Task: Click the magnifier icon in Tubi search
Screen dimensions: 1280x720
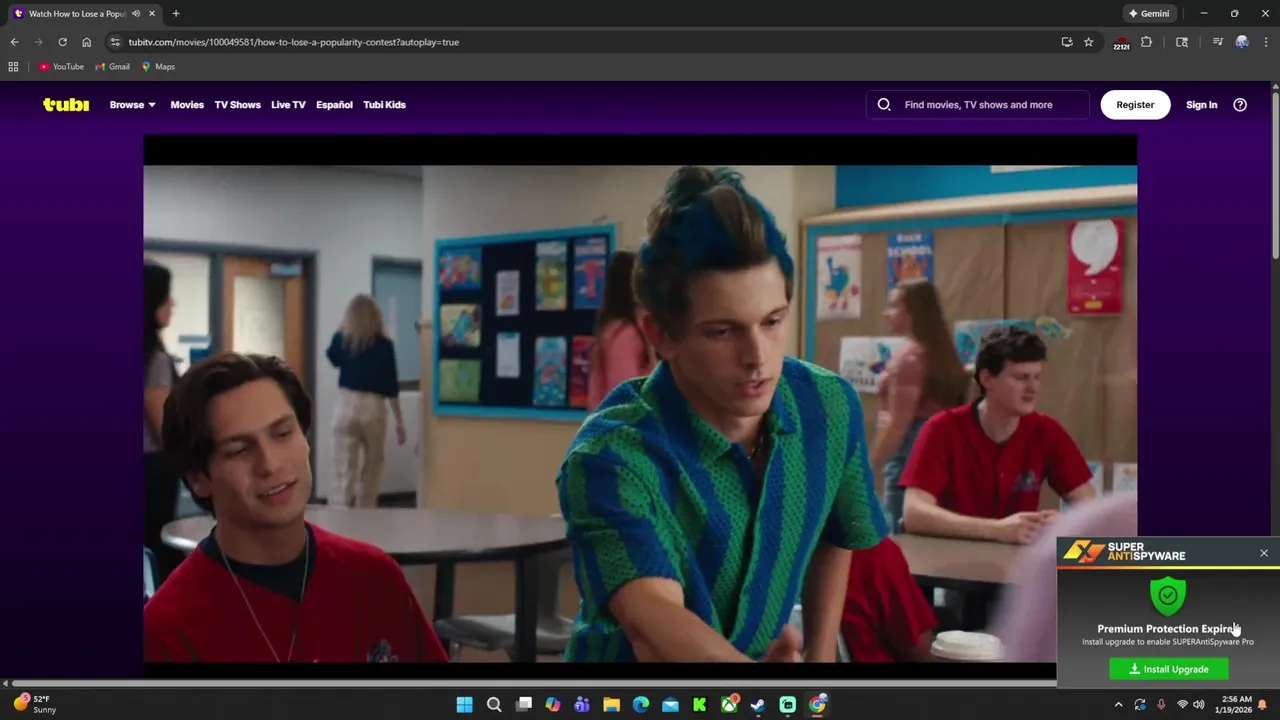Action: (884, 104)
